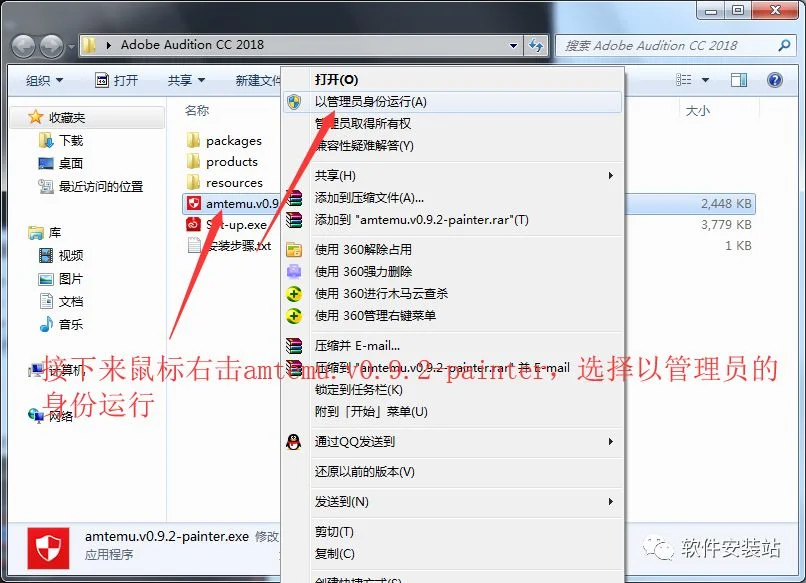This screenshot has width=806, height=583.
Task: Click the recent pages dropdown beside nav arrows
Action: [71, 47]
